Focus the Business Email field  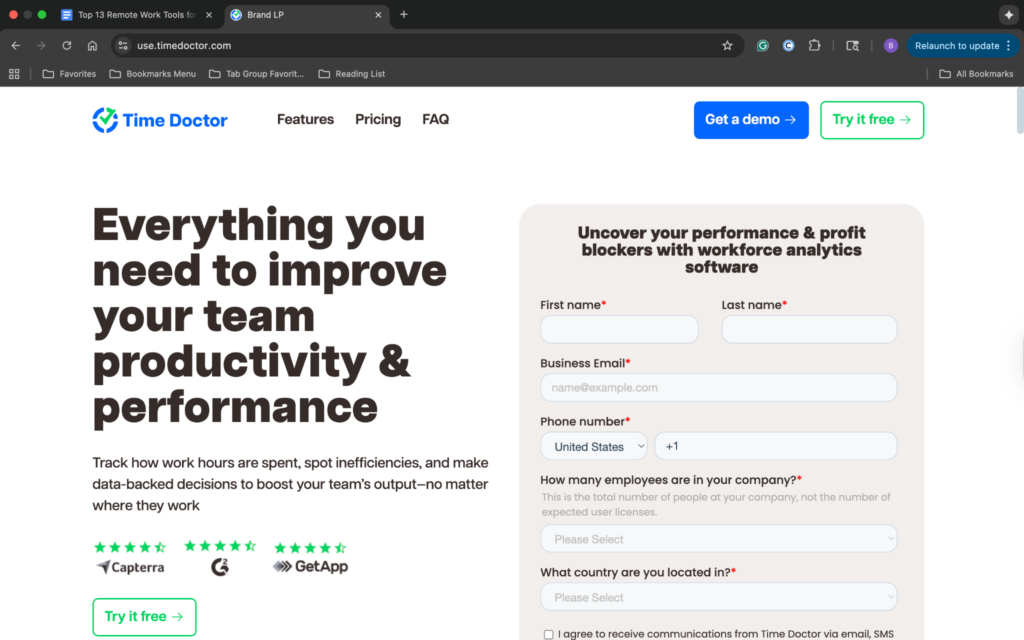(x=718, y=387)
